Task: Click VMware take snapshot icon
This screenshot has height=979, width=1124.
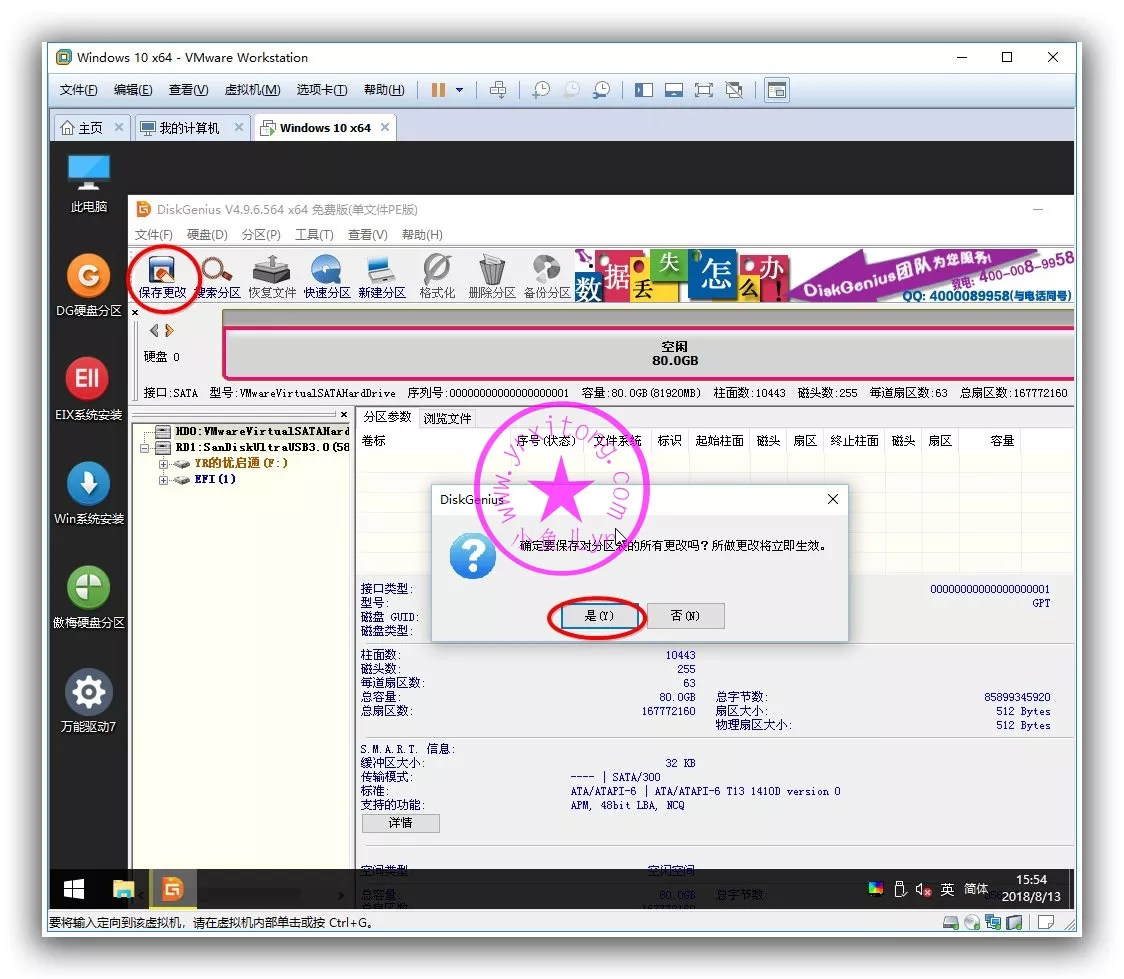Action: tap(541, 90)
